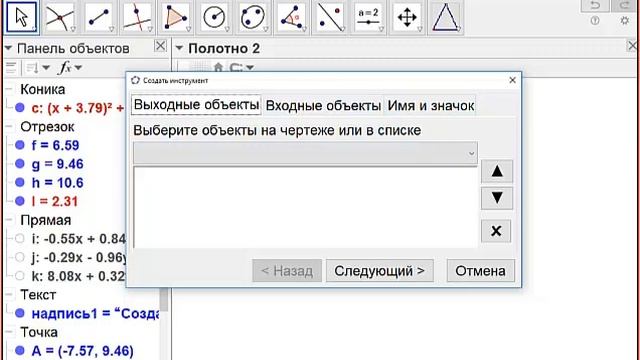
Task: Open the object selection combo box in dialog
Action: [x=305, y=153]
